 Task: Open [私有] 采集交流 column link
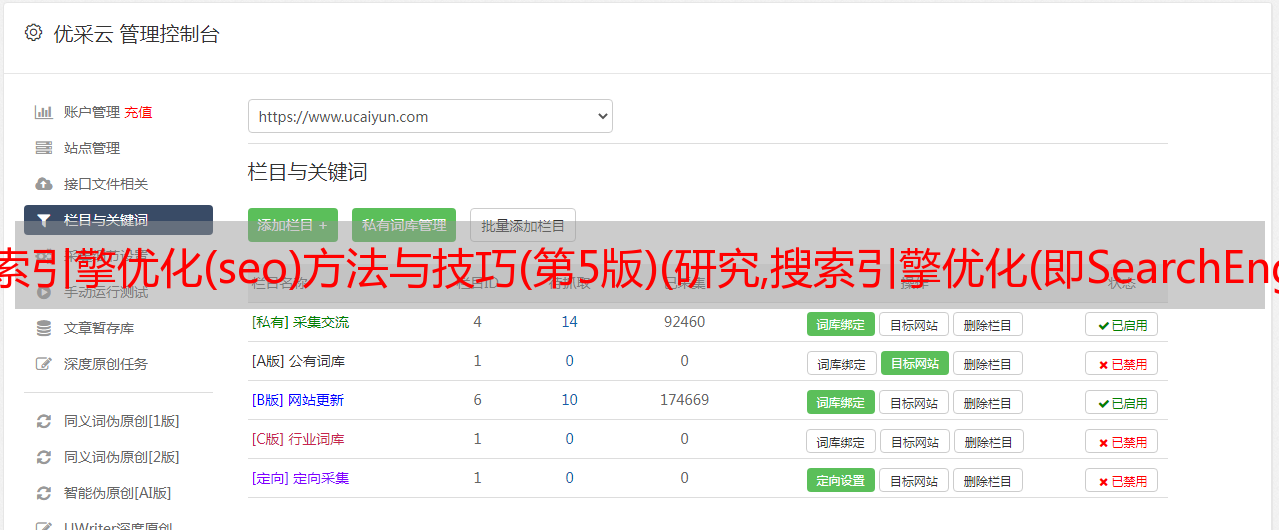click(300, 322)
